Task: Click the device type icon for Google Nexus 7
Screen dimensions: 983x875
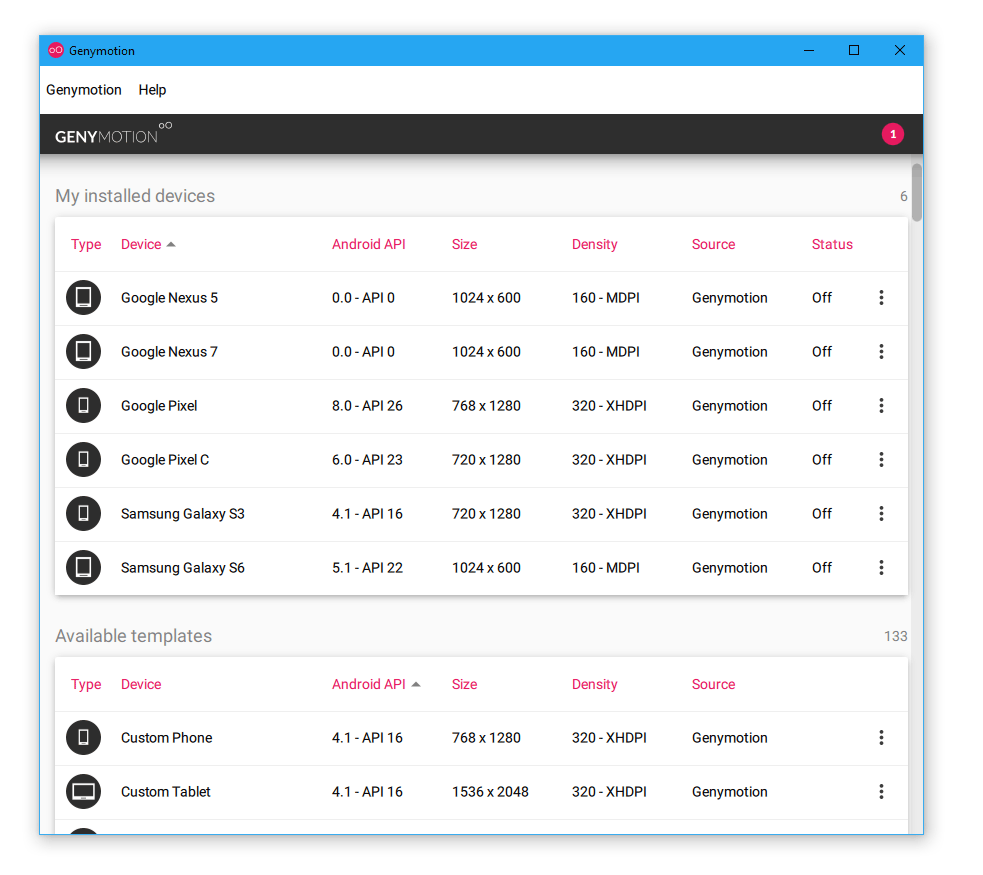Action: (83, 351)
